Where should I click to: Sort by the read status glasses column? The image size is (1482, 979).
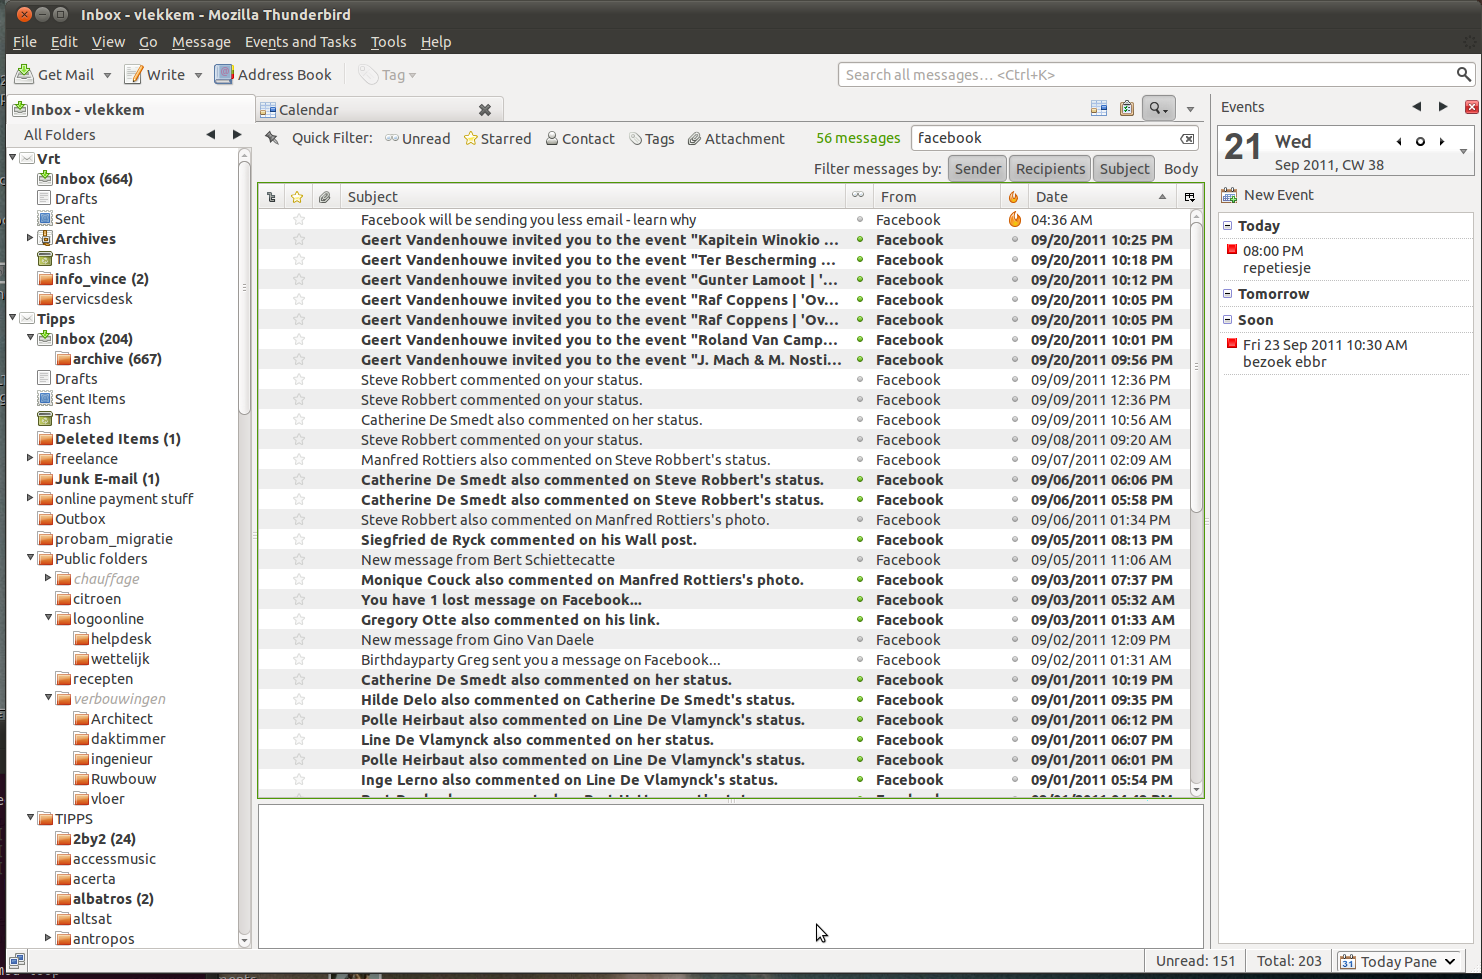pos(858,196)
